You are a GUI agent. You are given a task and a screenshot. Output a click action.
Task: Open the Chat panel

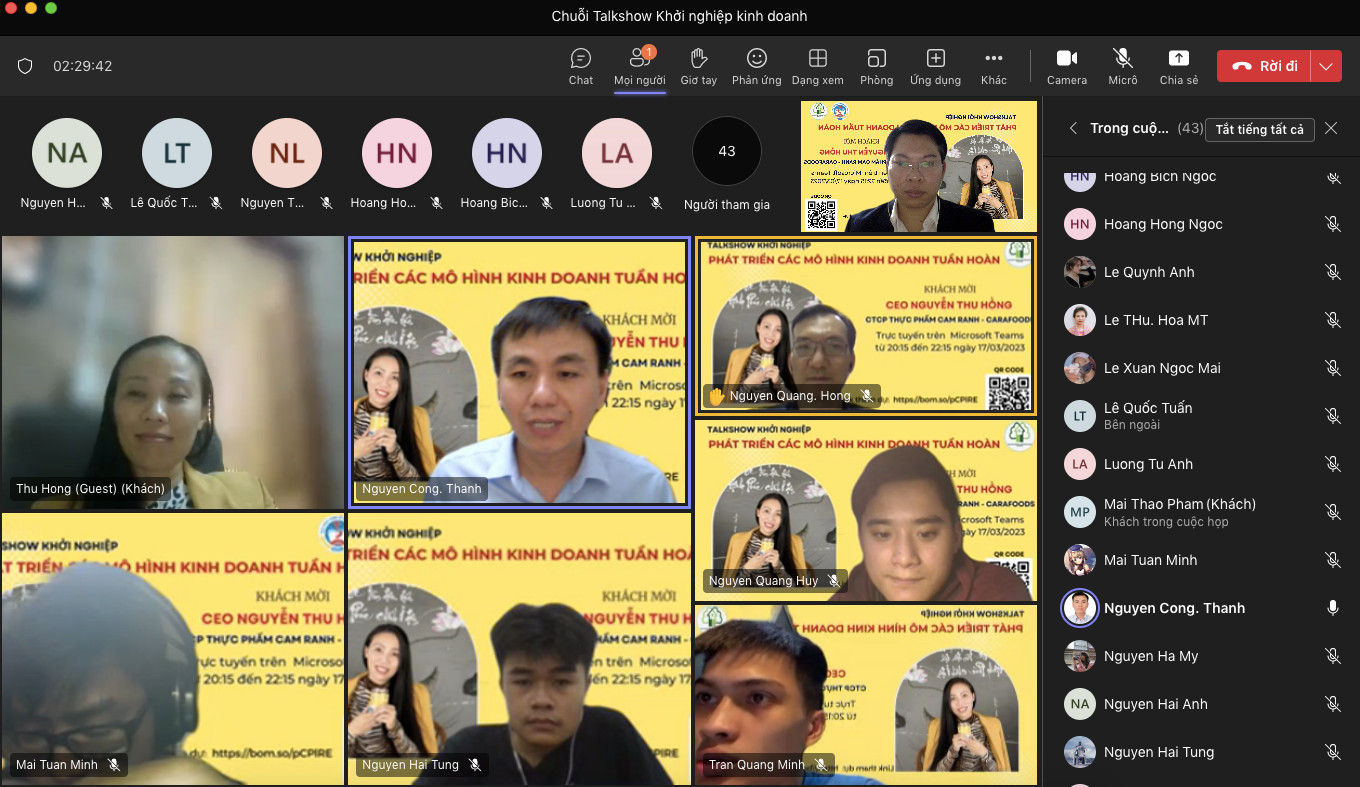[x=581, y=65]
